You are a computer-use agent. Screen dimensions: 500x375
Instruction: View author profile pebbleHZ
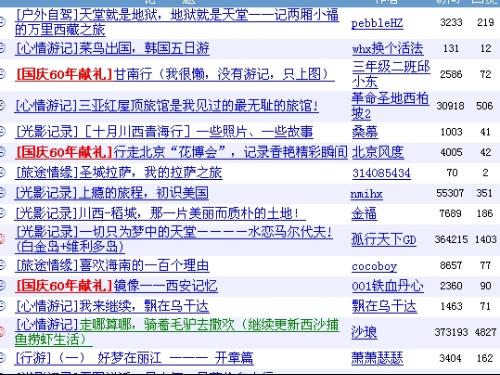point(377,23)
